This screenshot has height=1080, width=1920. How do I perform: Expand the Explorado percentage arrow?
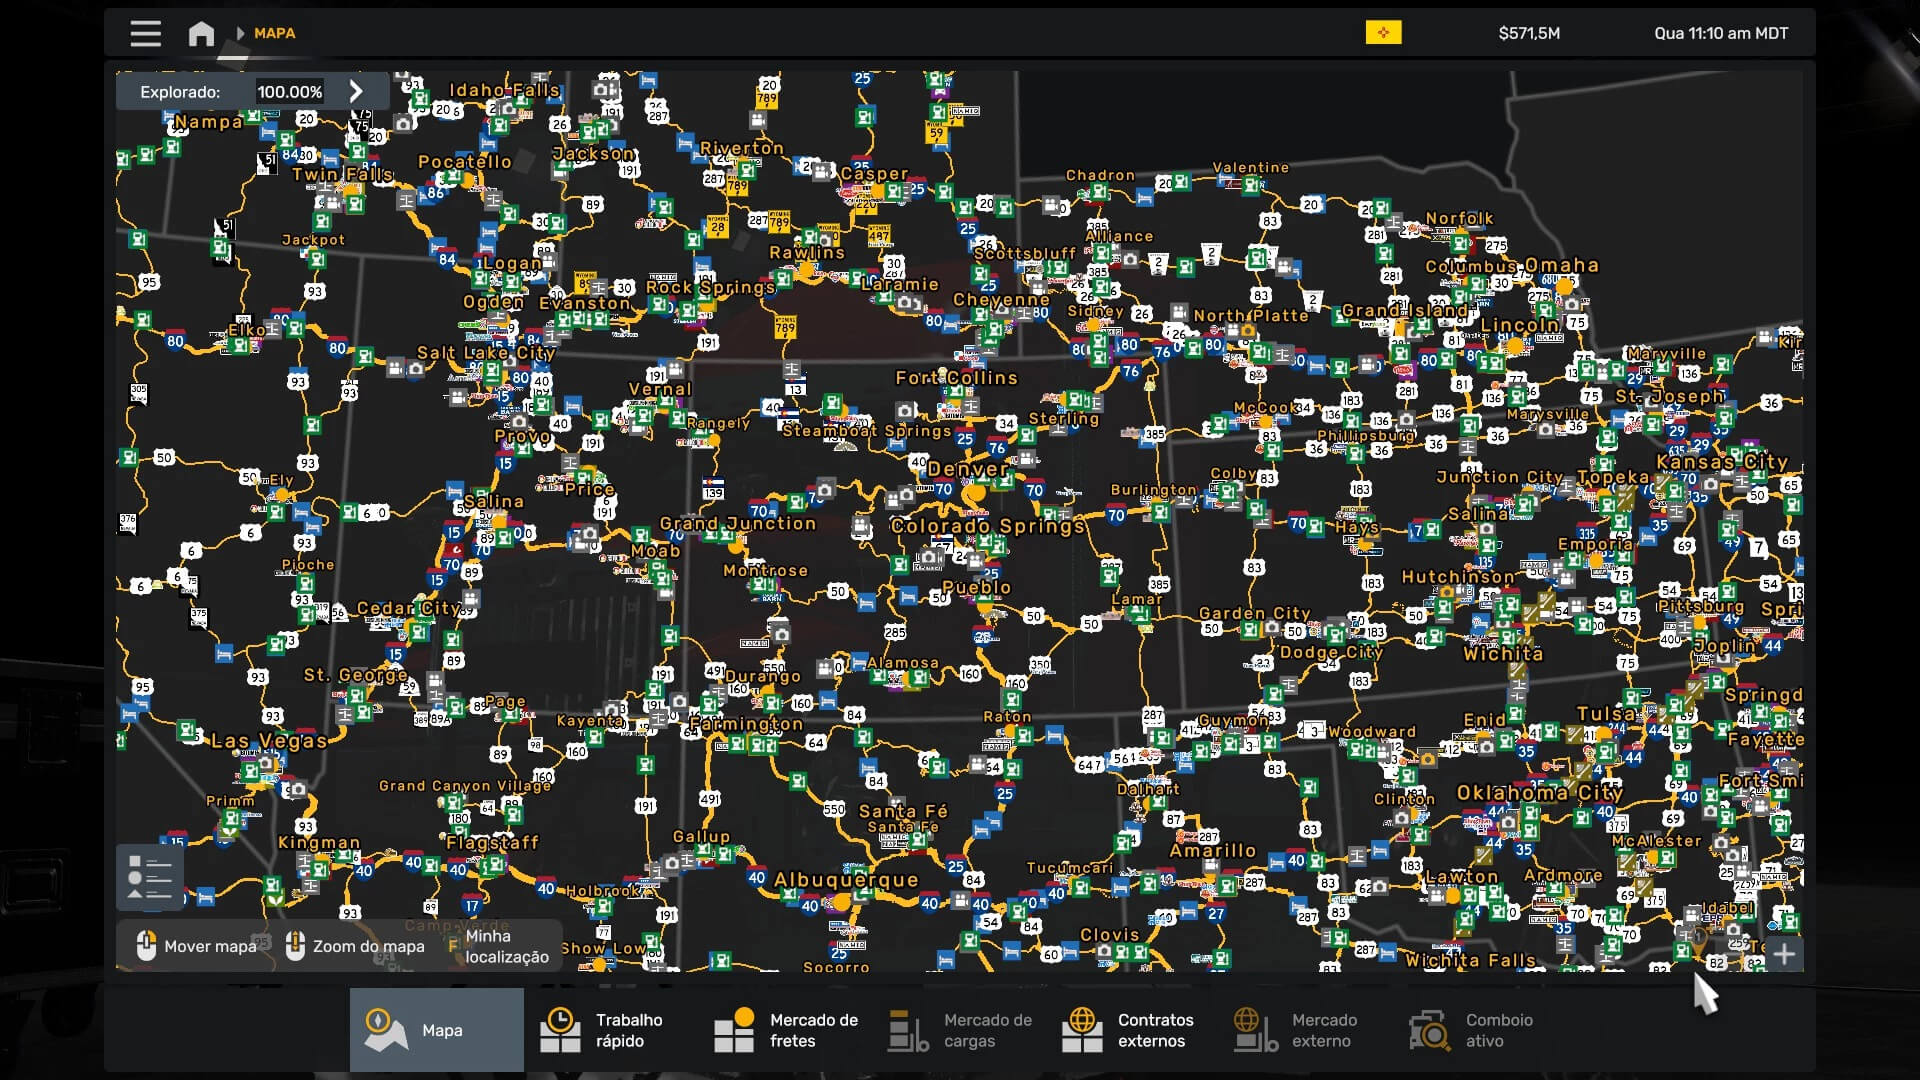(x=356, y=91)
